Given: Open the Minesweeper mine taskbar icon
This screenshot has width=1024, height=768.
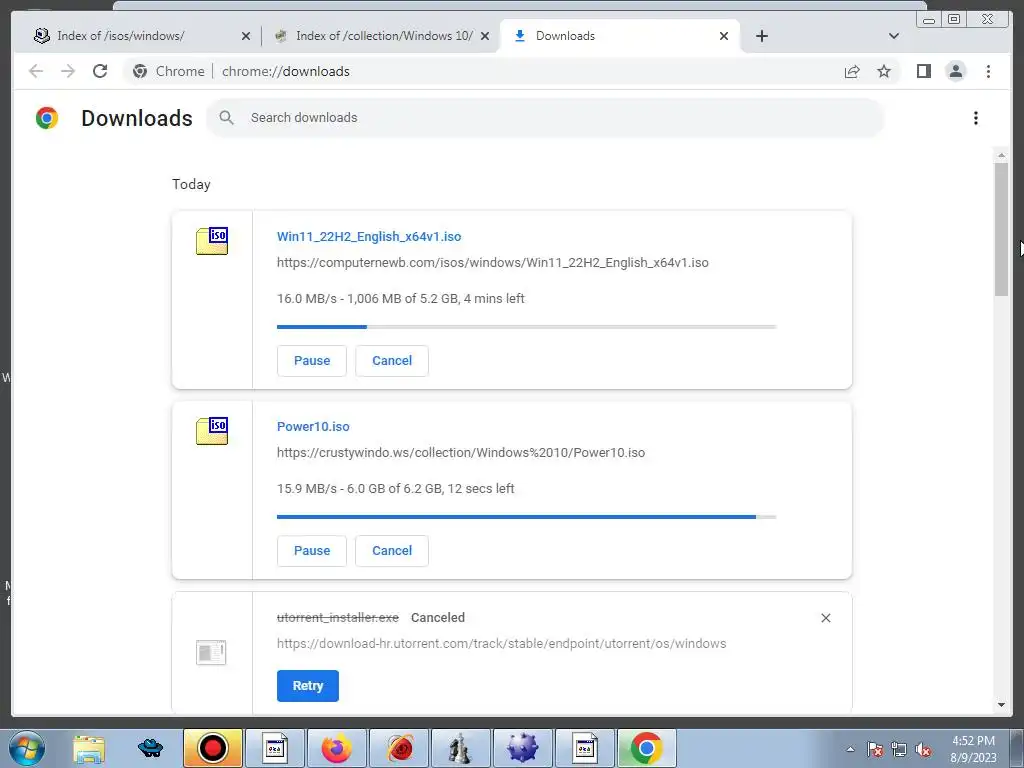Looking at the screenshot, I should (x=522, y=748).
